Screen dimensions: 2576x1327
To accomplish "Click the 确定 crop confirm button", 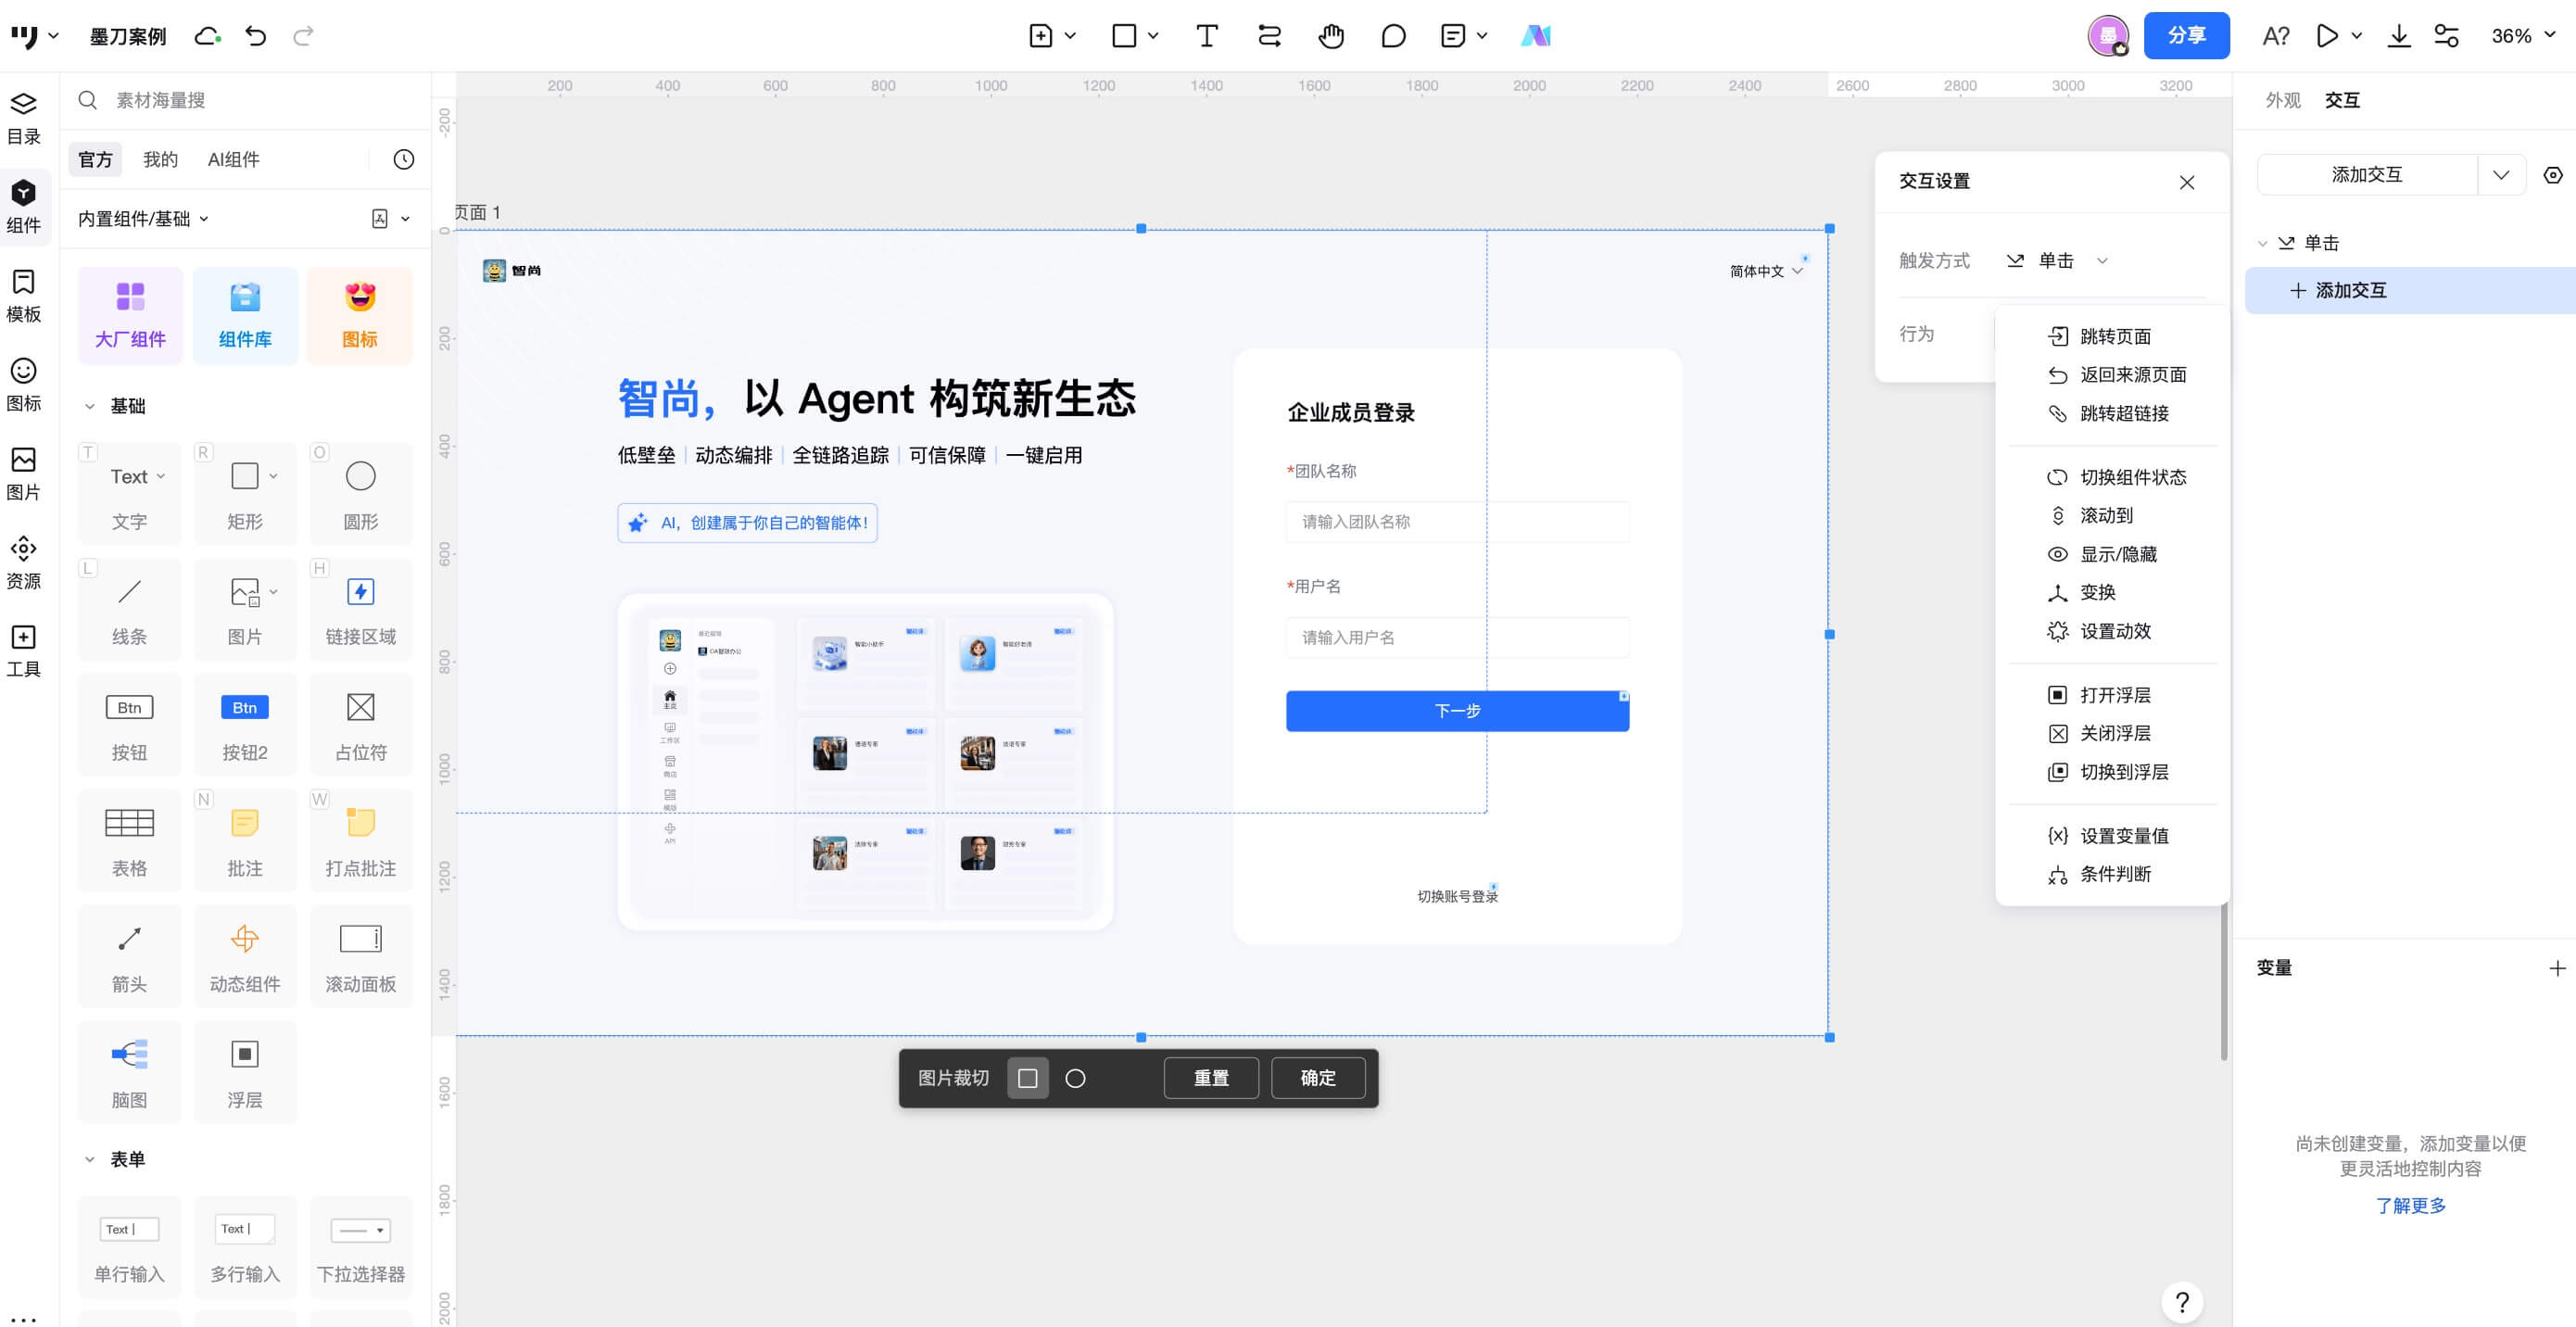I will point(1317,1078).
